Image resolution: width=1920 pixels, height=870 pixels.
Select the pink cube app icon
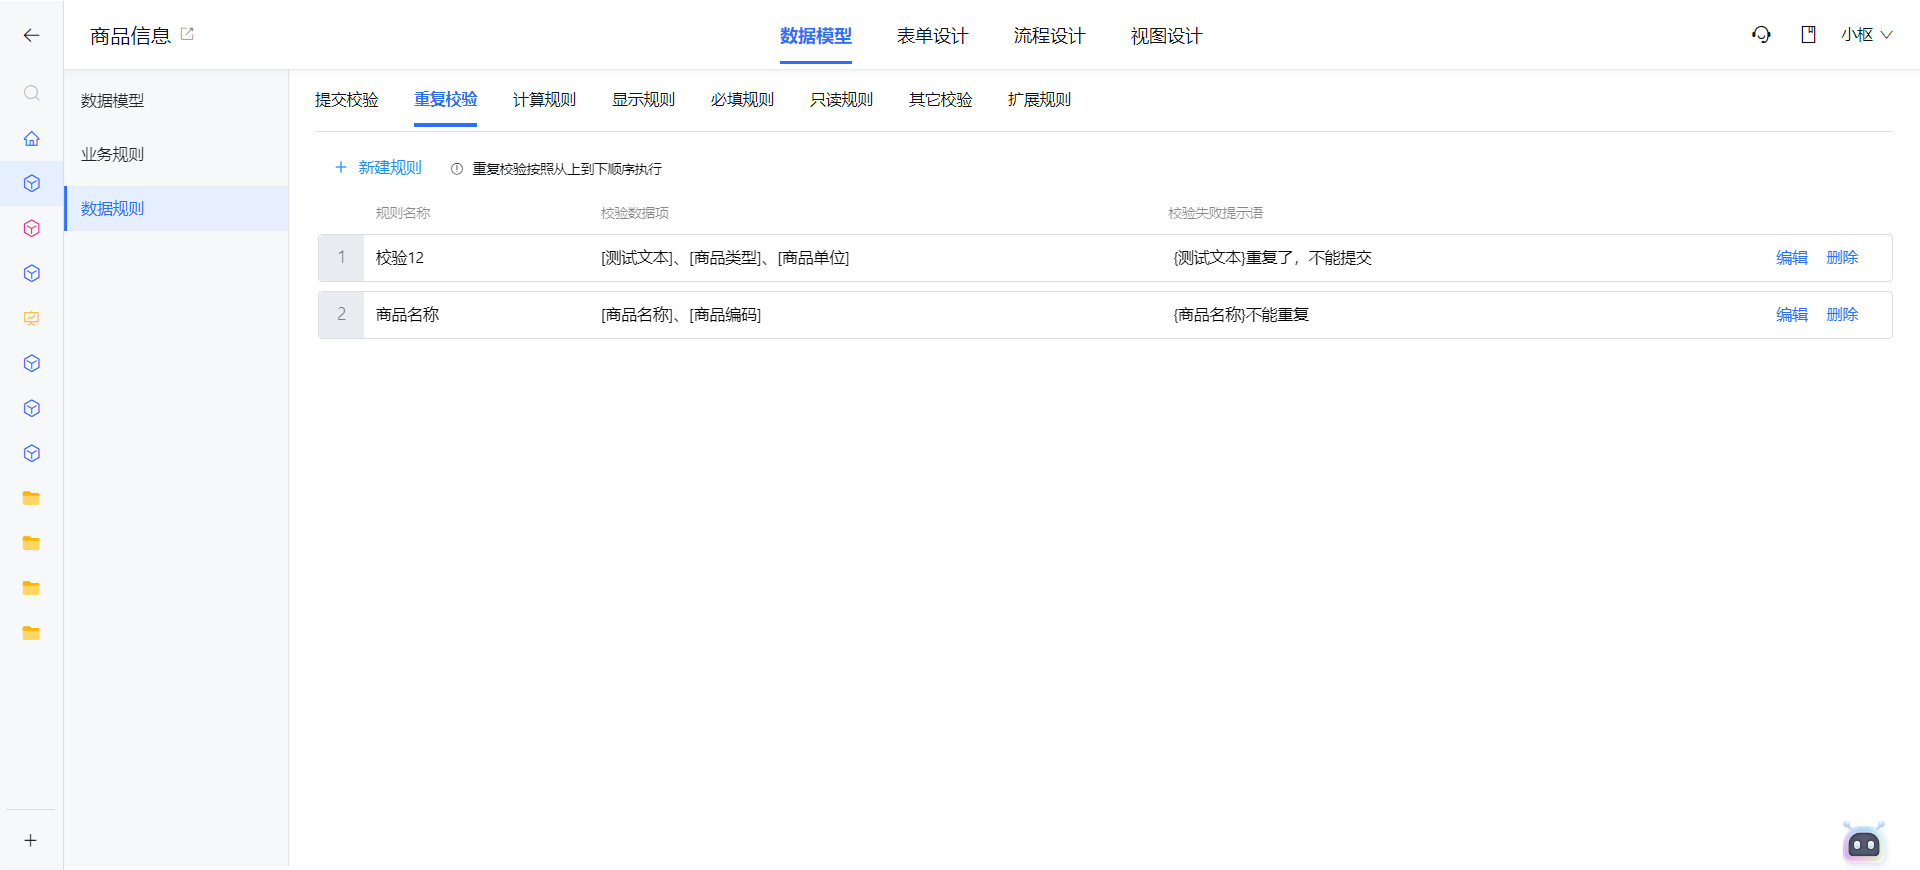coord(31,228)
